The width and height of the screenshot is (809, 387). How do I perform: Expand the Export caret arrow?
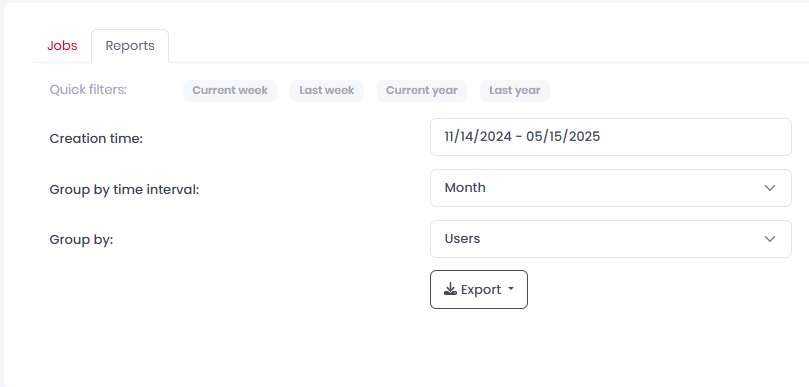511,289
